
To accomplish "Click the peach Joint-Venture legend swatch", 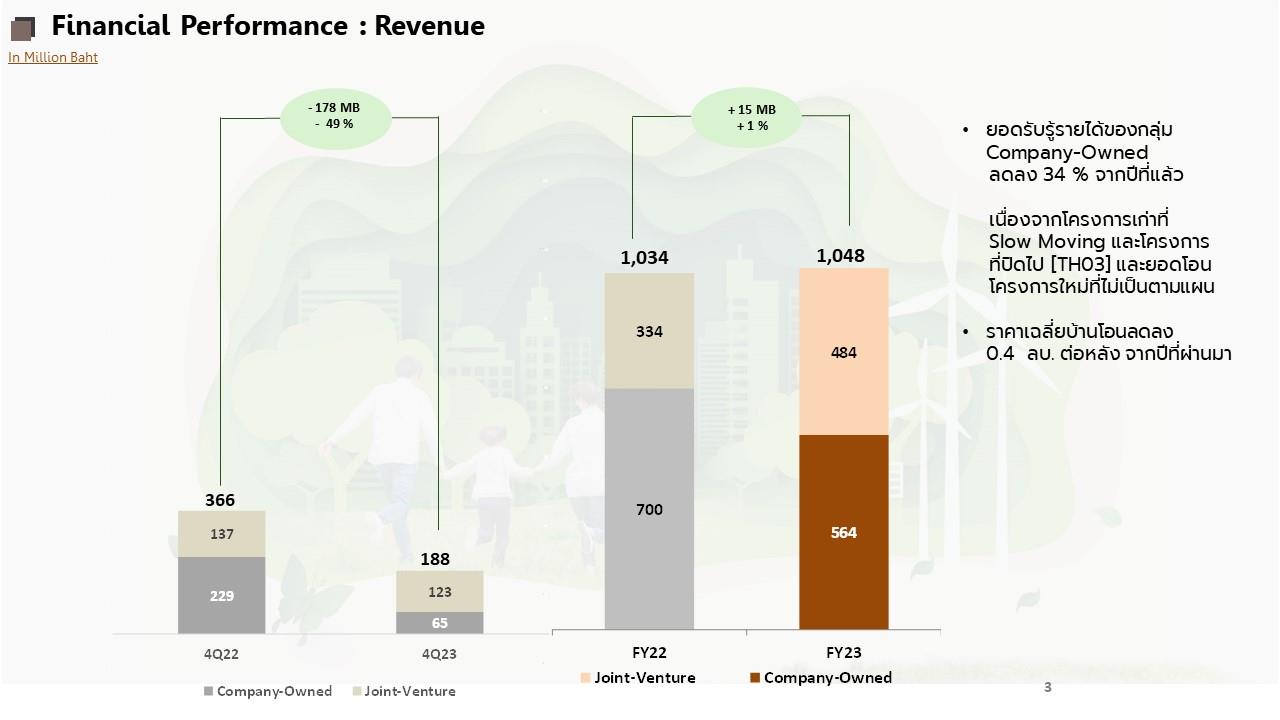I will [x=585, y=679].
